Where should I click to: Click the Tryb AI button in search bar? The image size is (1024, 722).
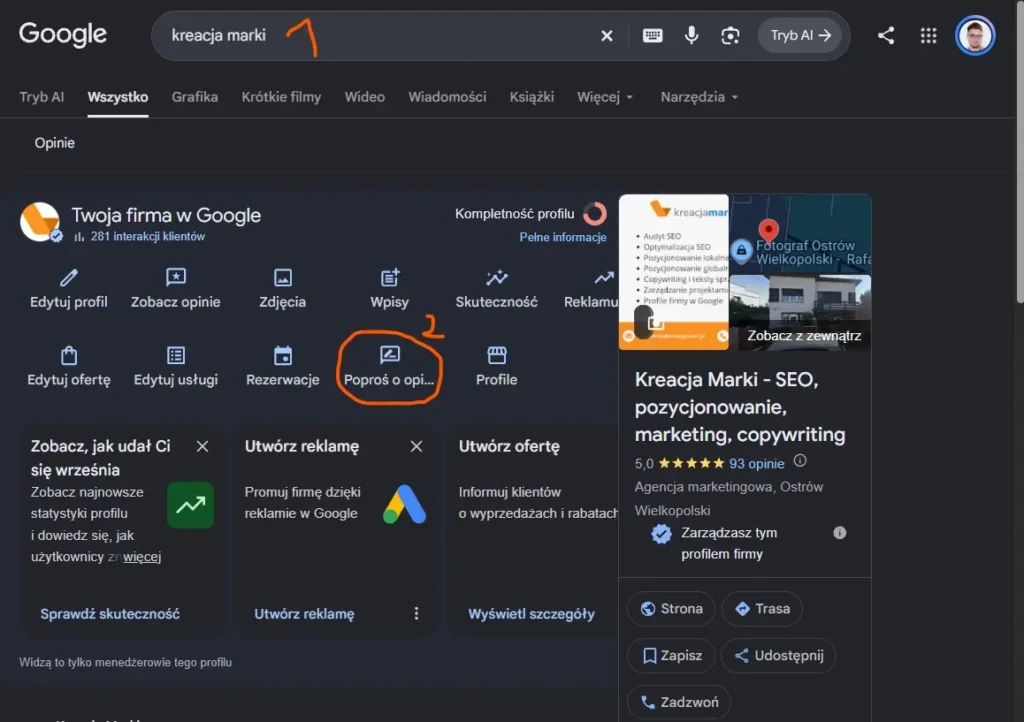pyautogui.click(x=800, y=36)
